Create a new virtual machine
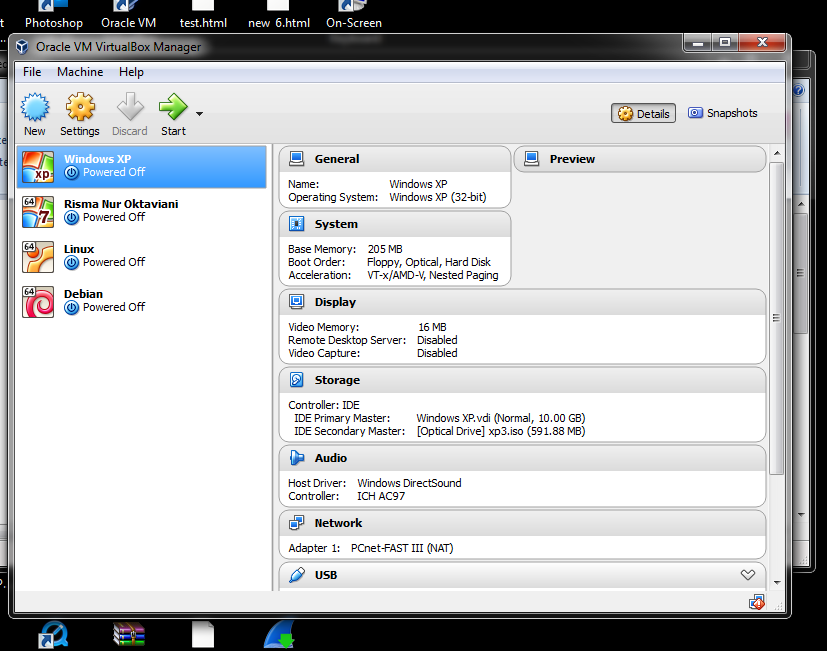The width and height of the screenshot is (827, 651). point(34,113)
